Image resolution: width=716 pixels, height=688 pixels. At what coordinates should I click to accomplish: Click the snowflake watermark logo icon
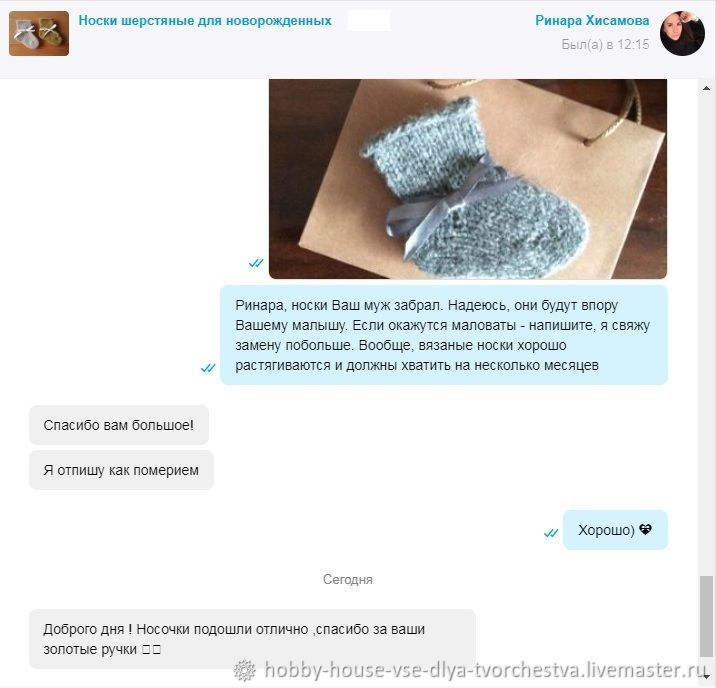click(x=244, y=670)
